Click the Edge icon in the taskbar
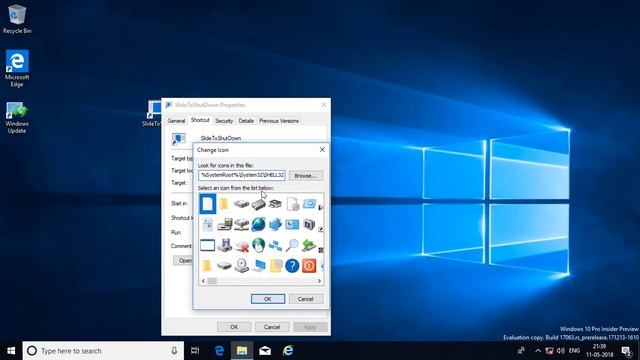This screenshot has height=360, width=640. [219, 351]
